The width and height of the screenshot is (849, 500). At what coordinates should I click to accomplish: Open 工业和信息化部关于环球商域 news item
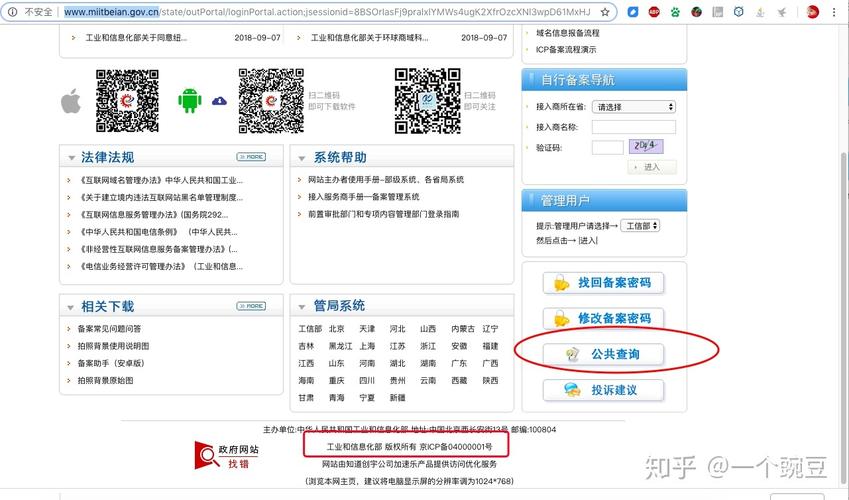(369, 37)
